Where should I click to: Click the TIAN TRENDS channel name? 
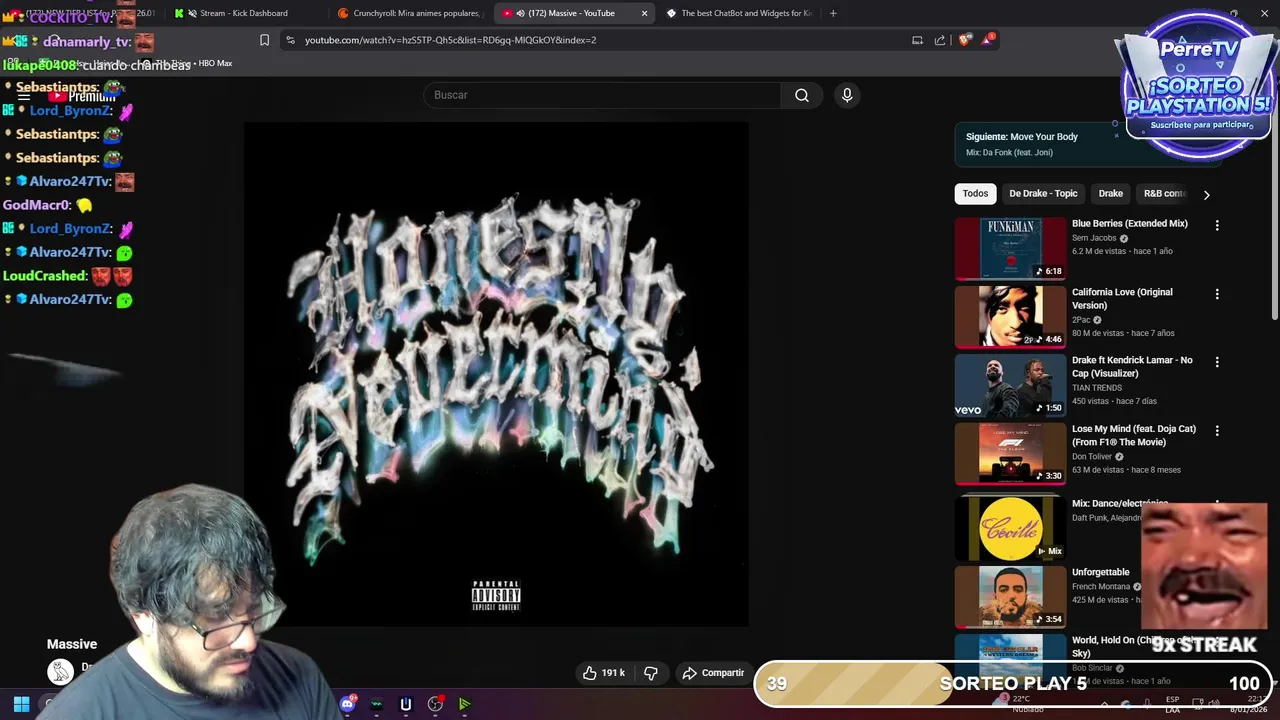[1097, 388]
